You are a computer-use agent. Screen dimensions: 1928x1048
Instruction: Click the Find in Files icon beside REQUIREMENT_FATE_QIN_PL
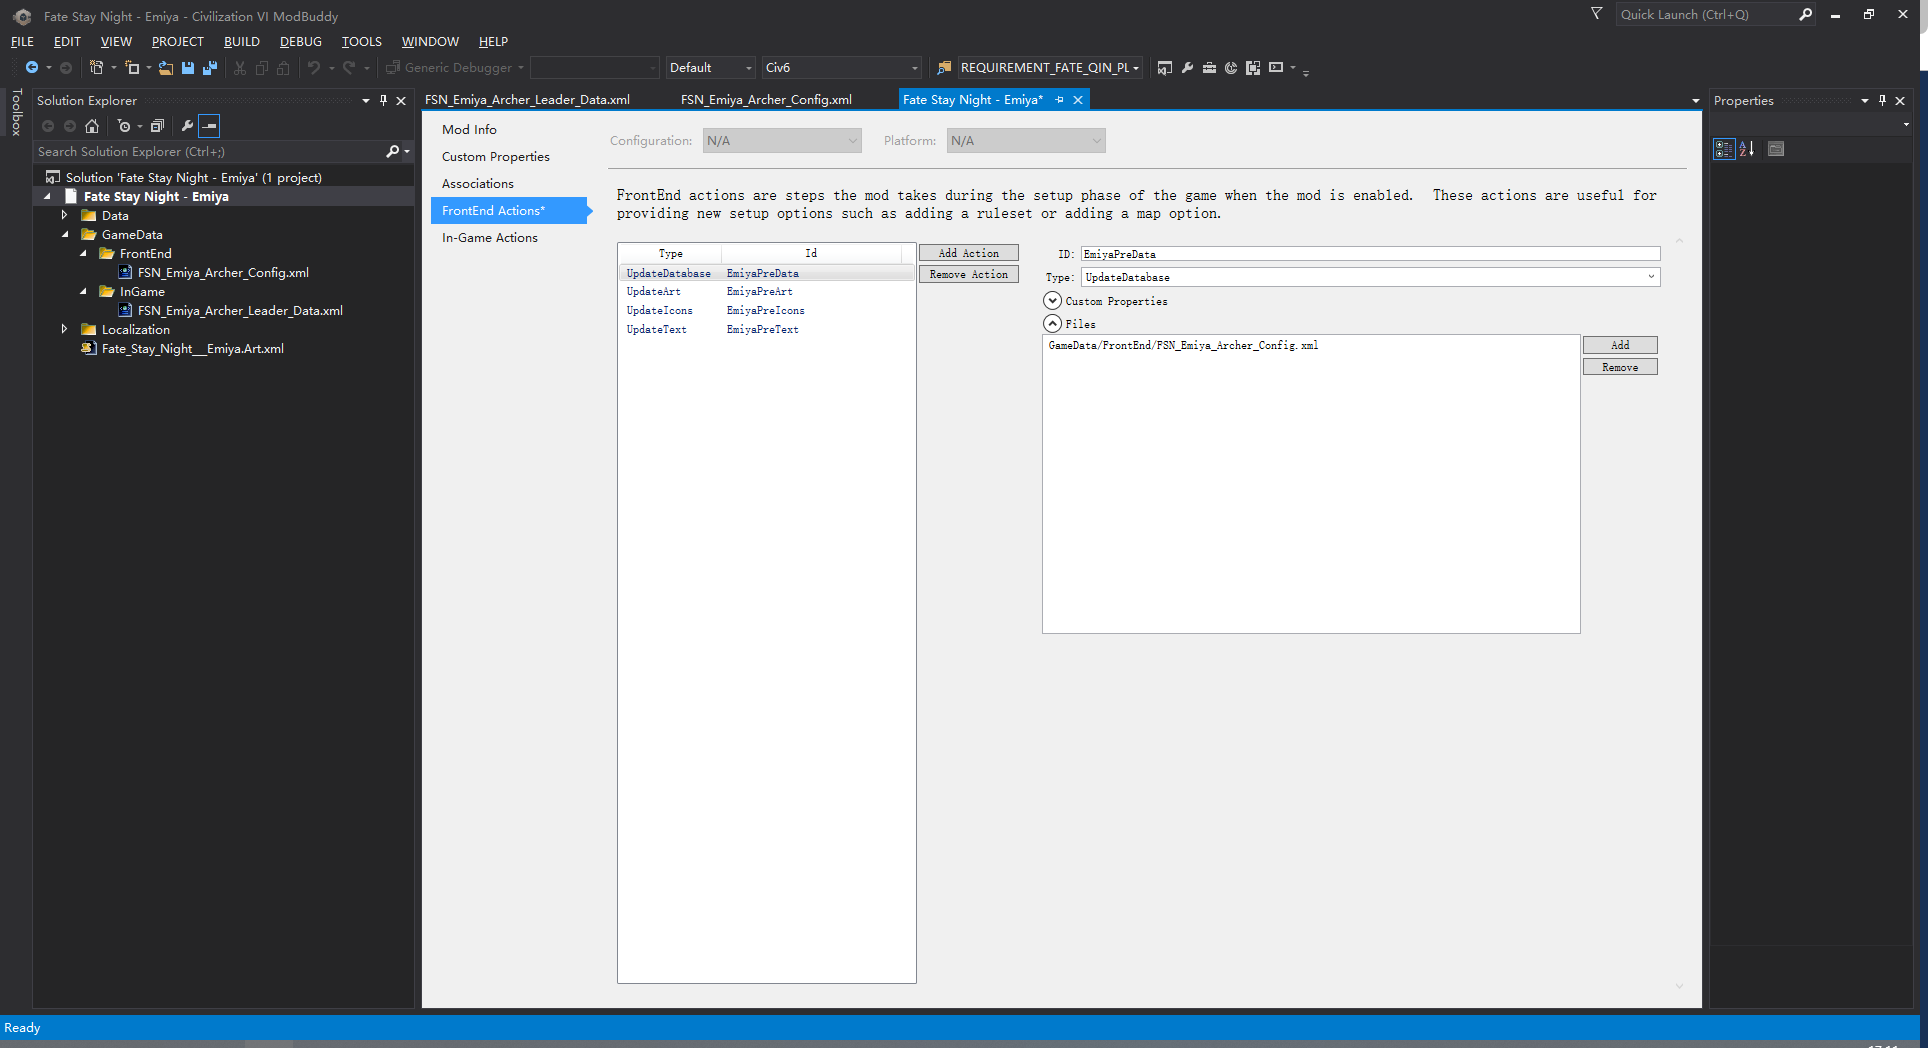(944, 68)
